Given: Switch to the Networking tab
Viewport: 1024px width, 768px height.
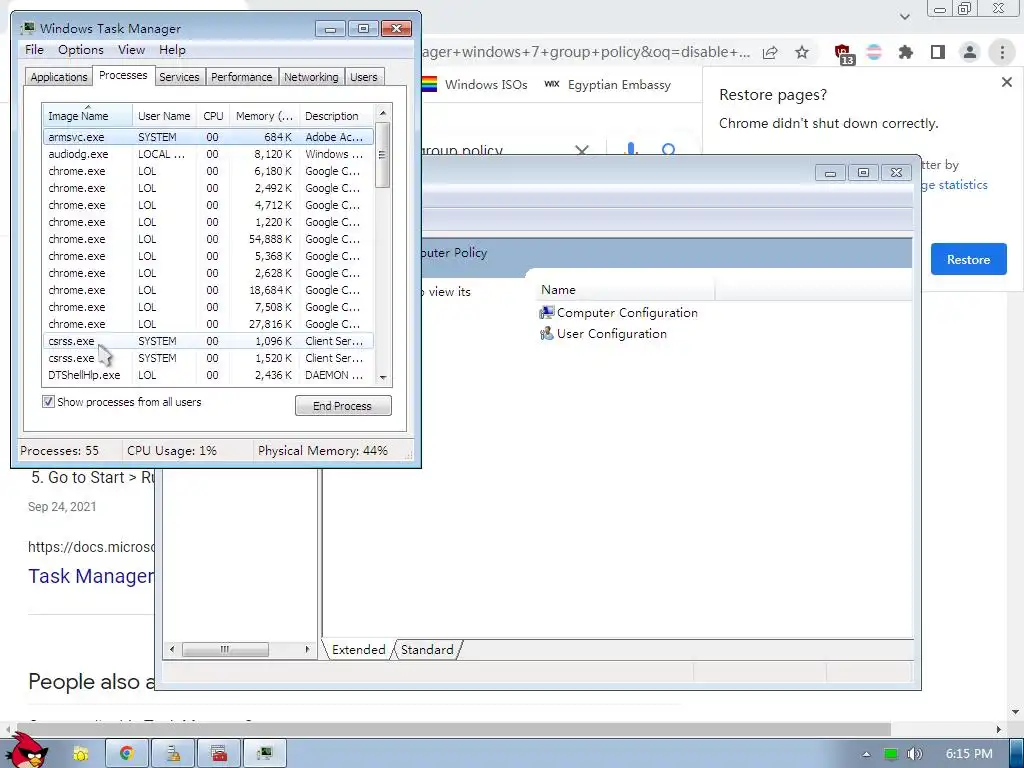Looking at the screenshot, I should click(311, 77).
